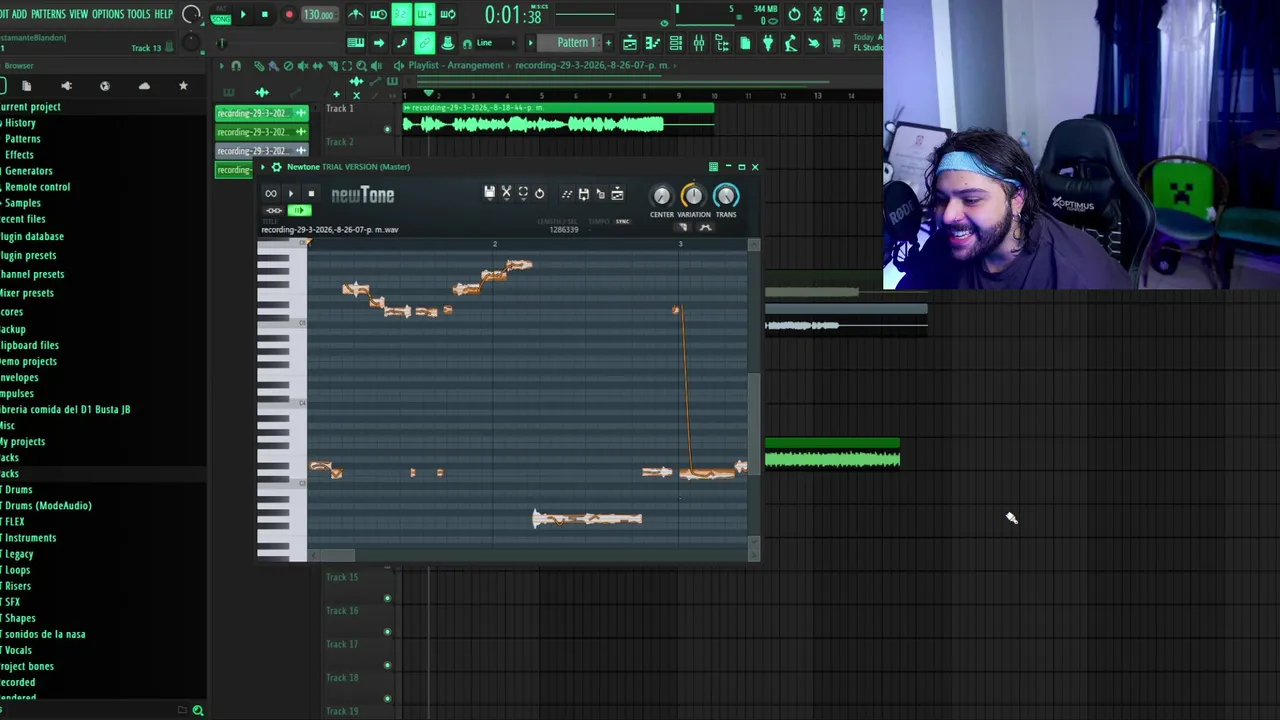Image resolution: width=1280 pixels, height=720 pixels.
Task: Toggle PAT/SONG mode switch
Action: coord(221,15)
